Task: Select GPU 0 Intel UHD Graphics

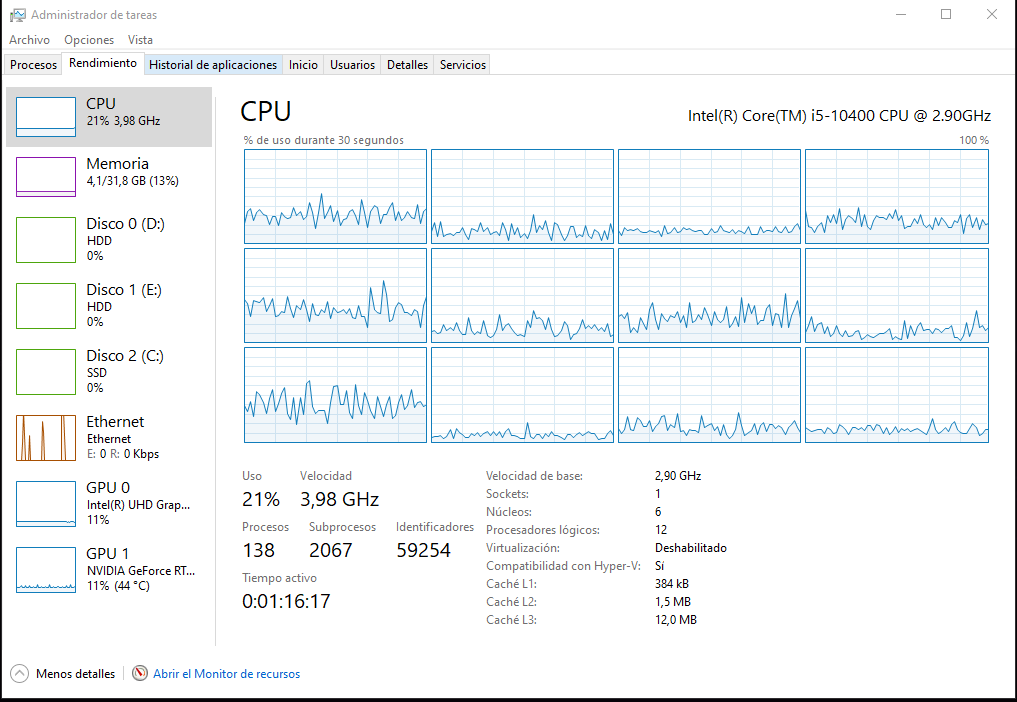Action: [46, 503]
